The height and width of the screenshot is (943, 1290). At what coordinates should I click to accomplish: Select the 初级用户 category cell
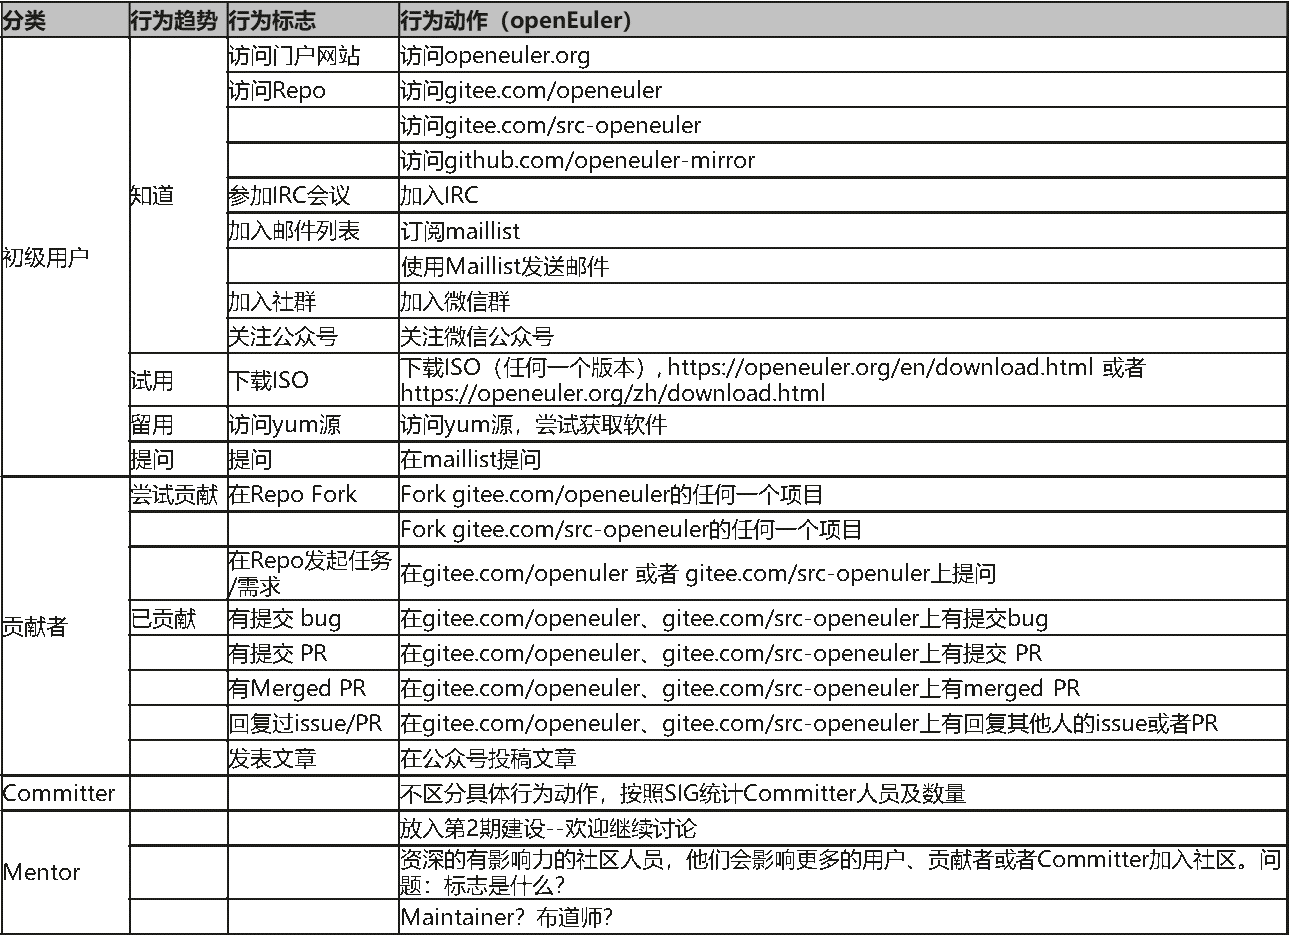pyautogui.click(x=46, y=257)
